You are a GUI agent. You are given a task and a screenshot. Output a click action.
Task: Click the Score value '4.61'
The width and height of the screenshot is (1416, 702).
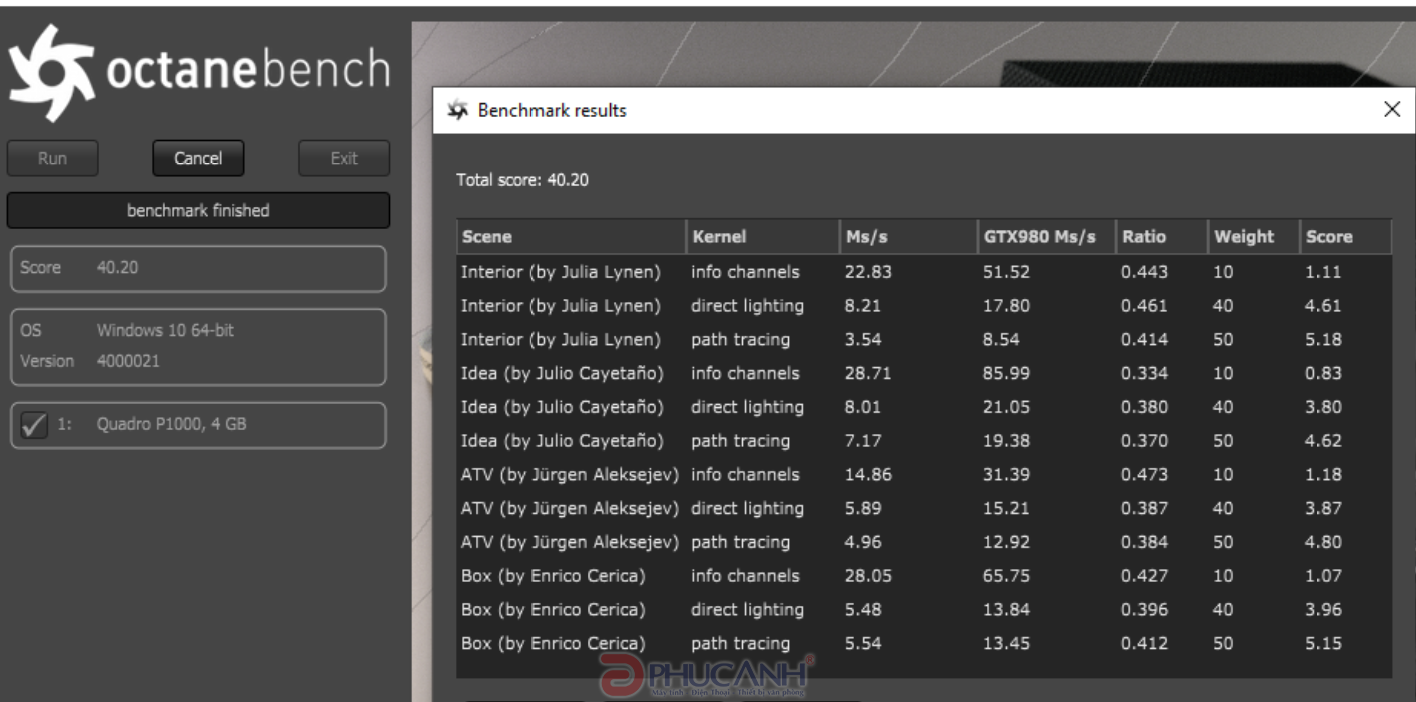1323,306
